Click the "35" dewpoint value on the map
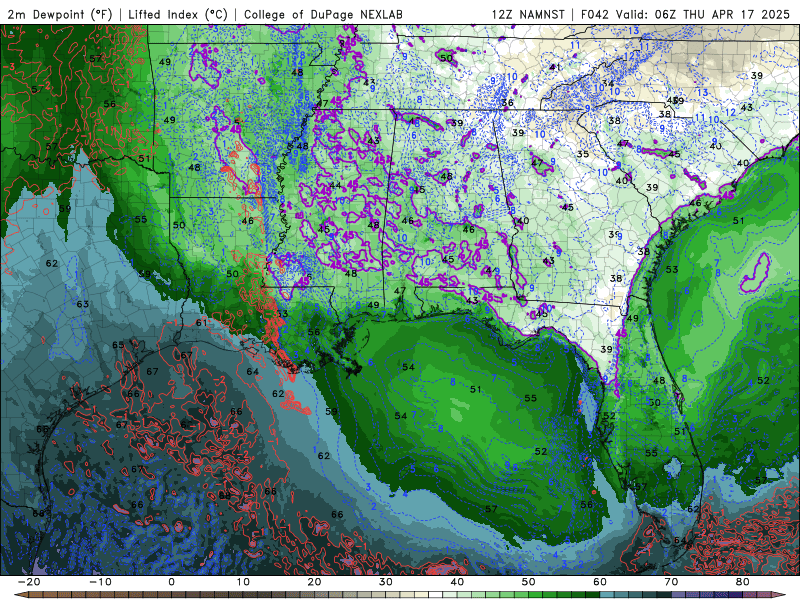This screenshot has width=800, height=600. 583,154
